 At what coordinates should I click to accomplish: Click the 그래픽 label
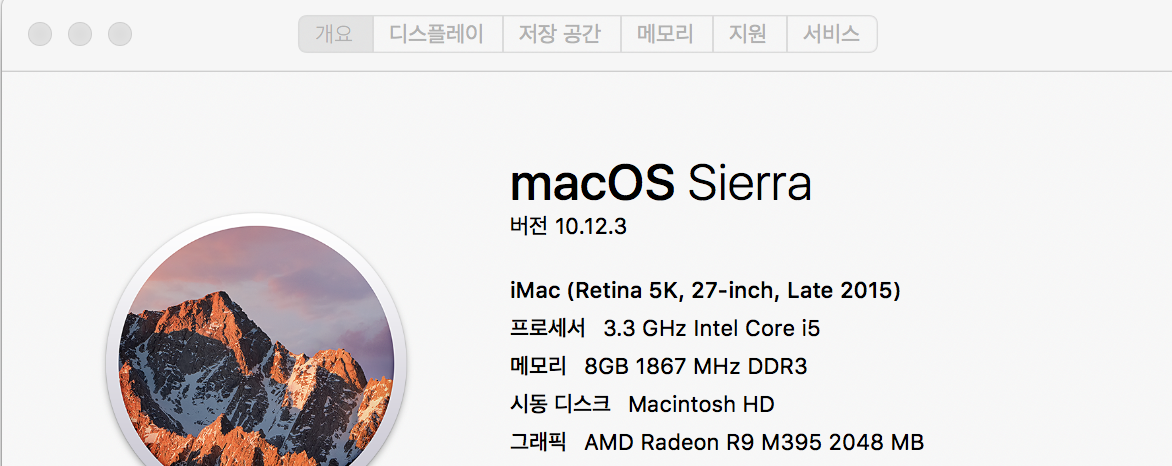coord(538,442)
